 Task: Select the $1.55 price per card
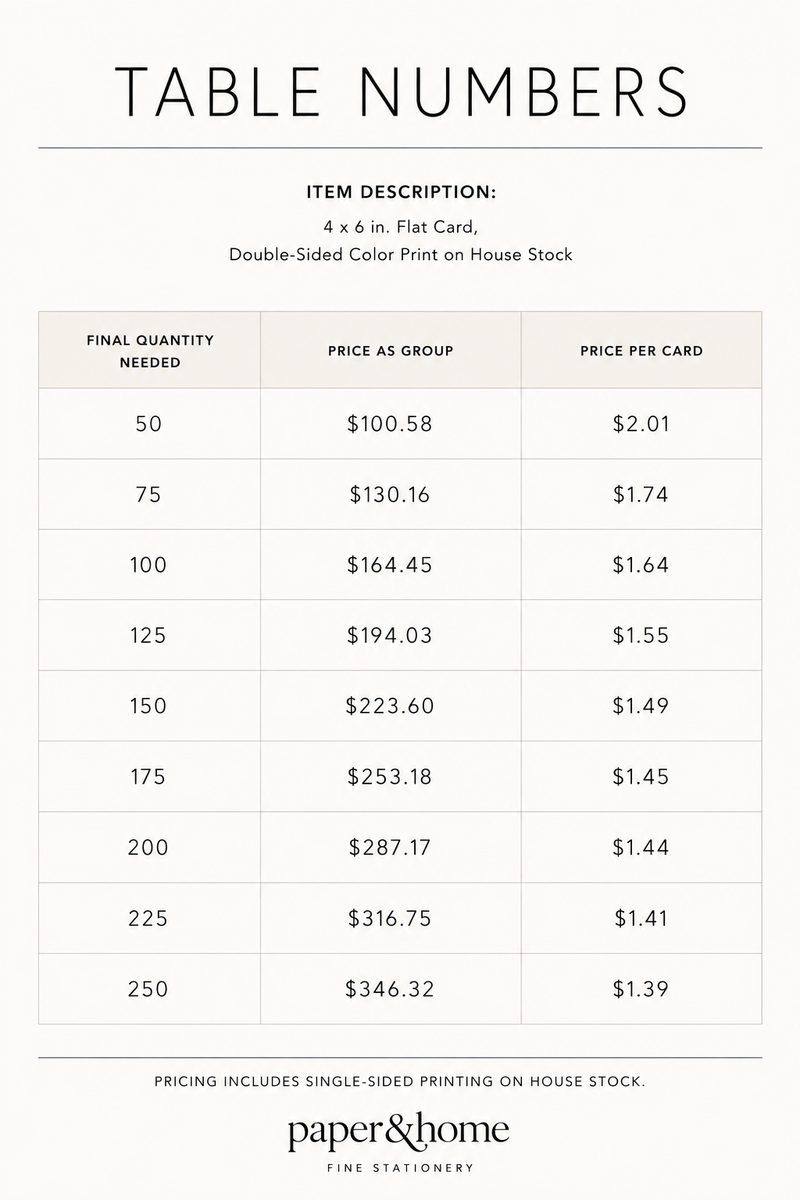(641, 636)
